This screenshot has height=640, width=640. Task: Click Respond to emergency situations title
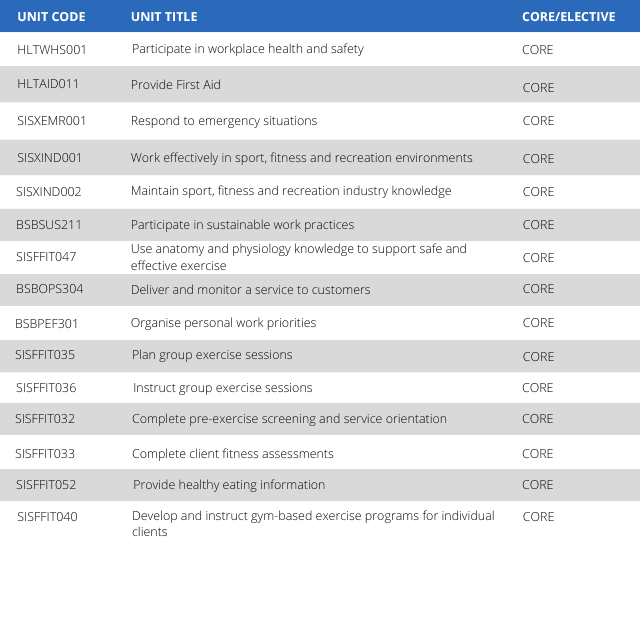(224, 121)
